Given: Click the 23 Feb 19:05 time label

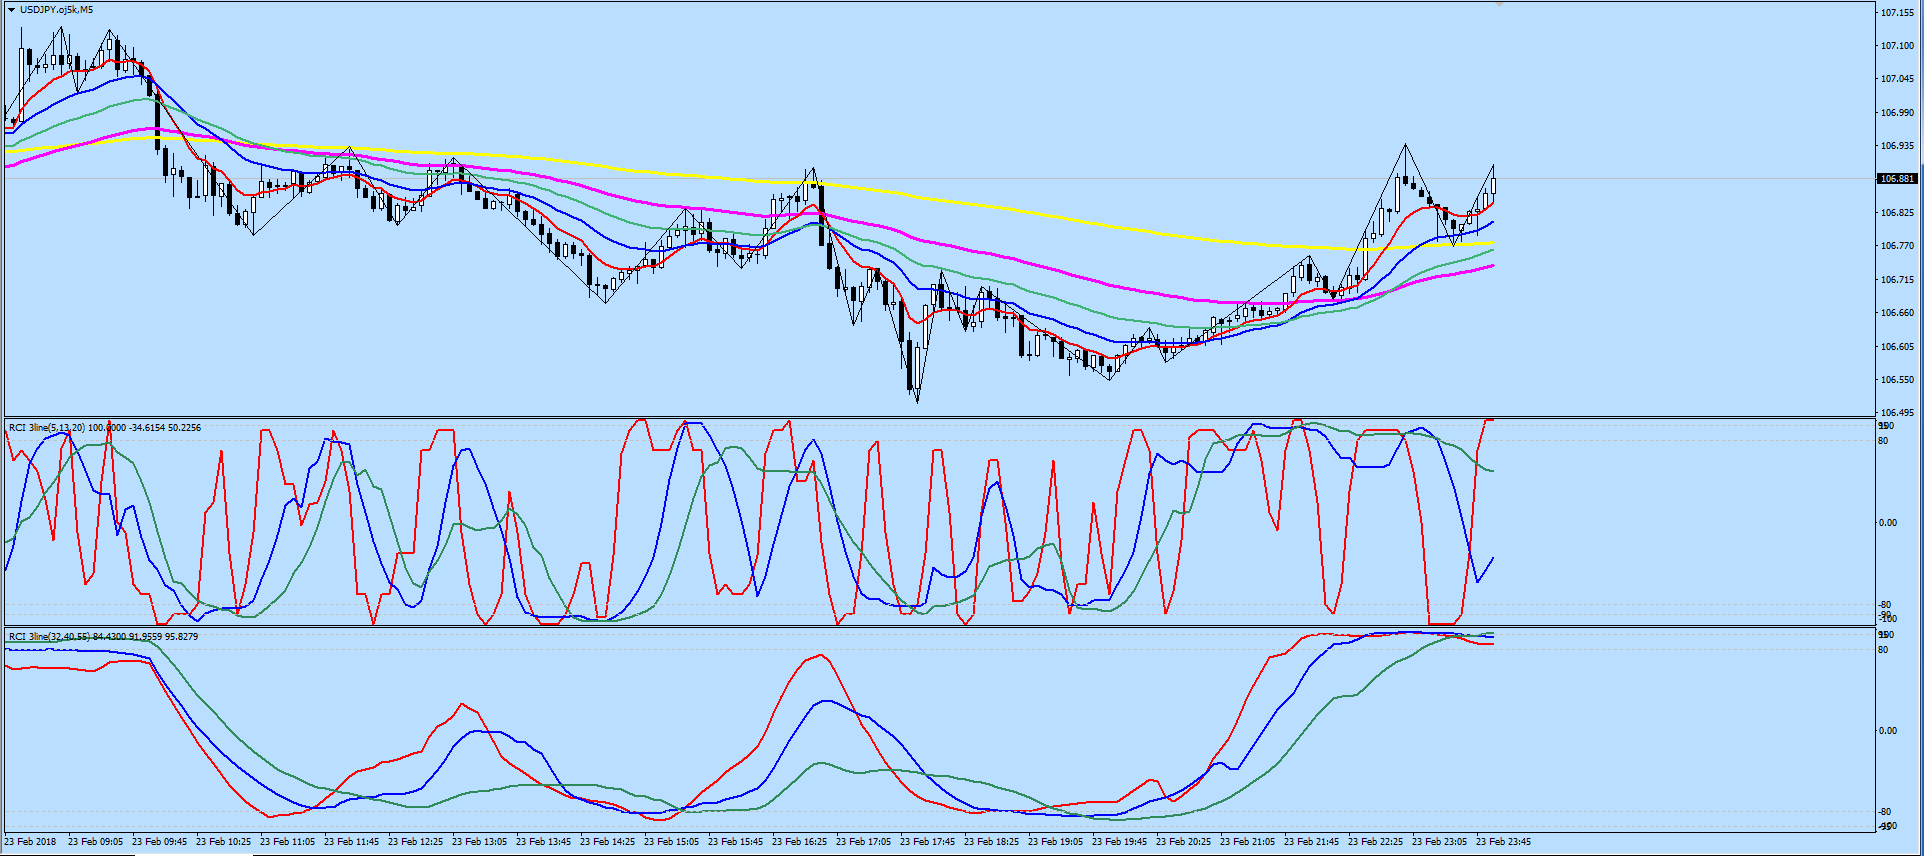Looking at the screenshot, I should coord(1055,842).
